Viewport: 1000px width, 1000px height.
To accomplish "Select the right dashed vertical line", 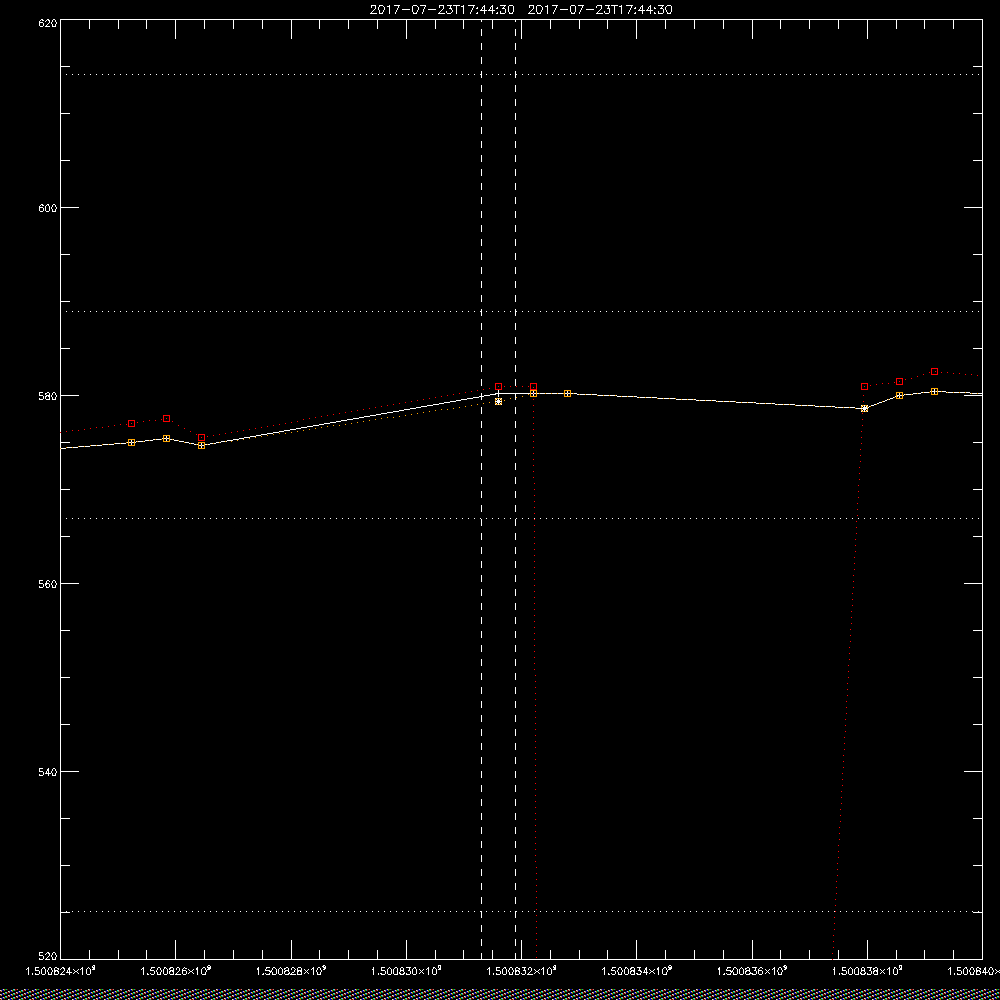I will tap(515, 489).
